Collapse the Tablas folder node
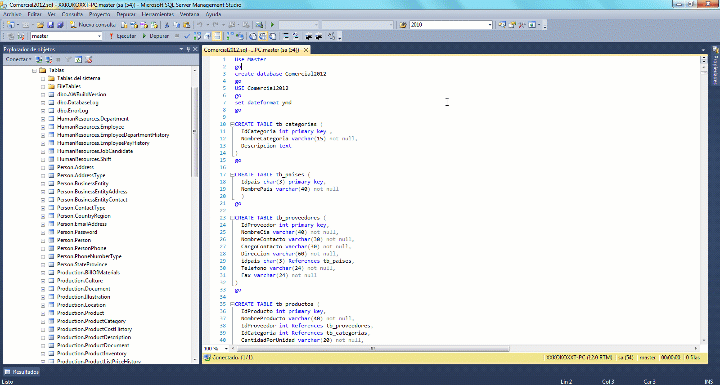This screenshot has height=385, width=720. click(x=34, y=70)
